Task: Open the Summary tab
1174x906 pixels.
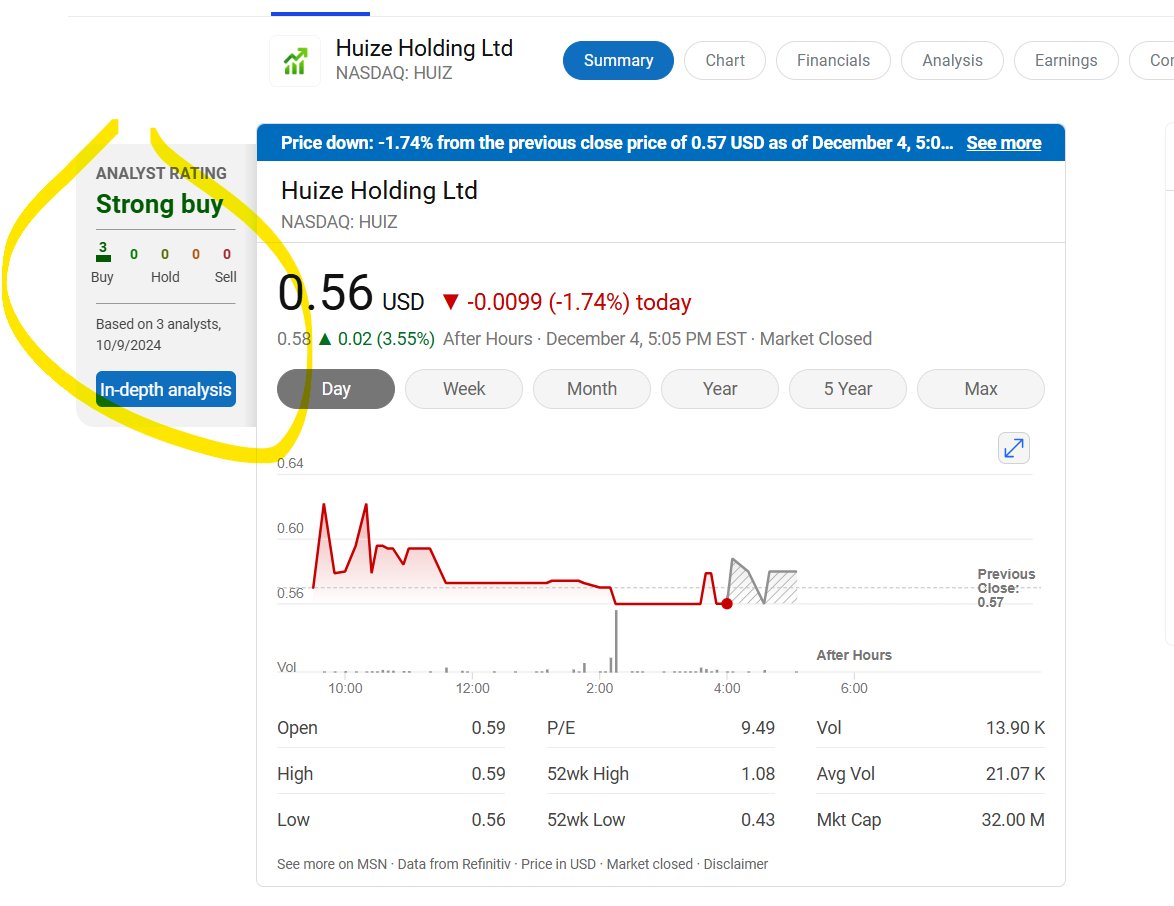Action: [x=618, y=61]
